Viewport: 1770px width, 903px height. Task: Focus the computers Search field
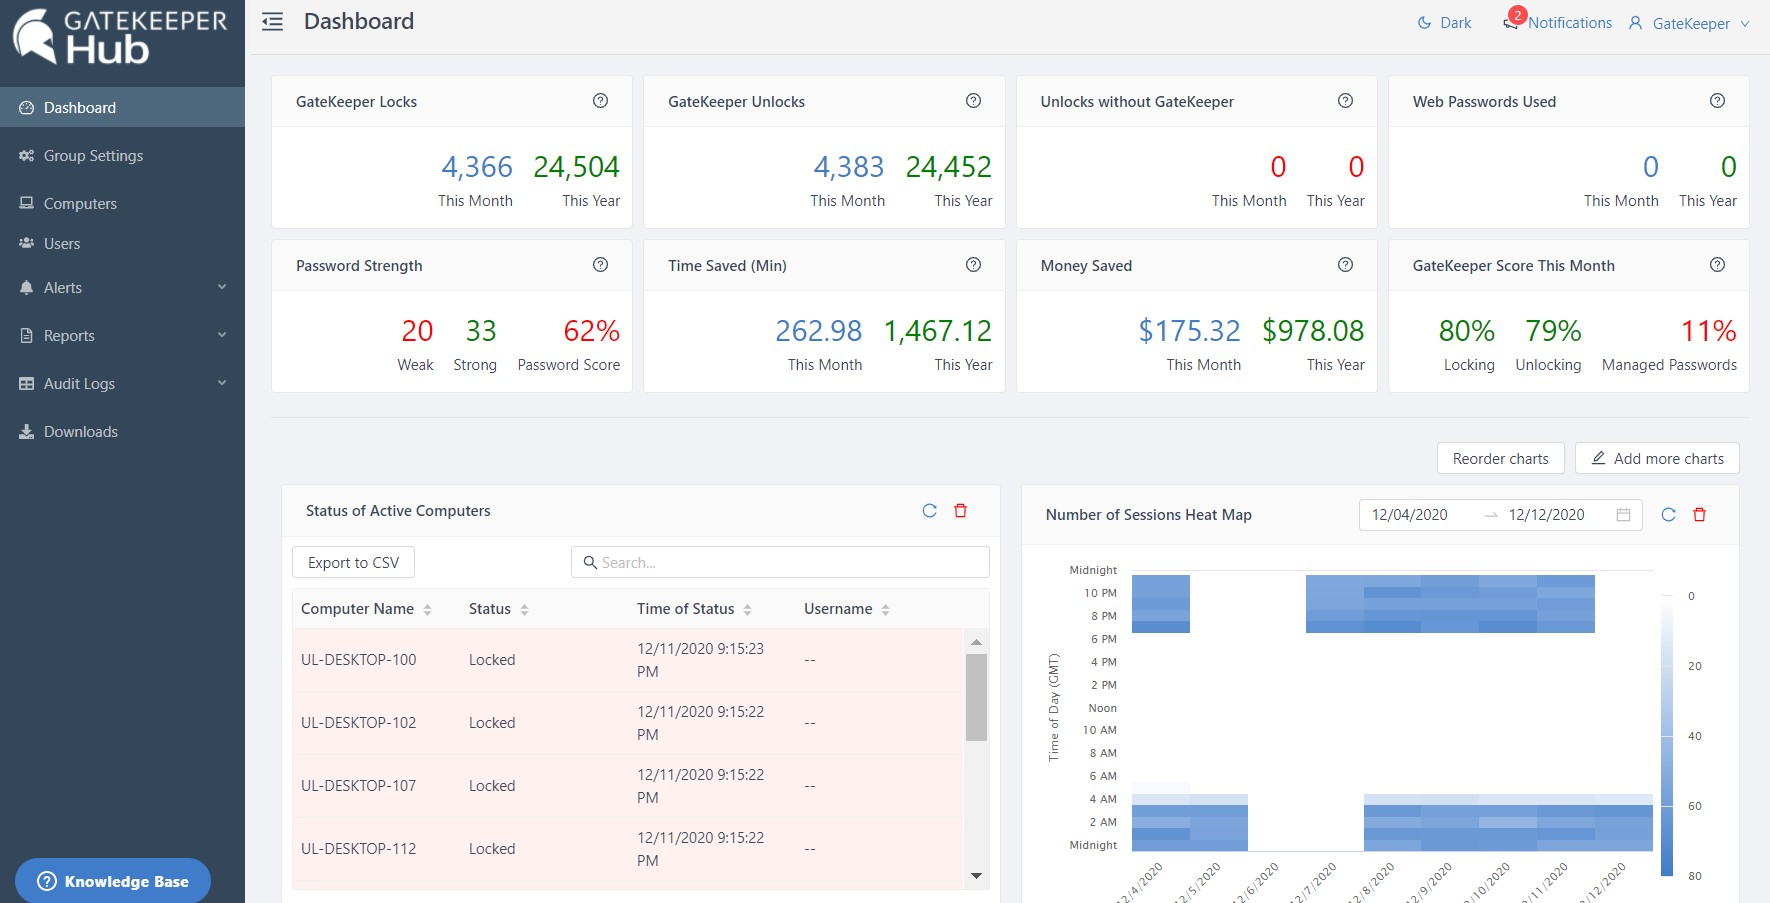coord(780,562)
